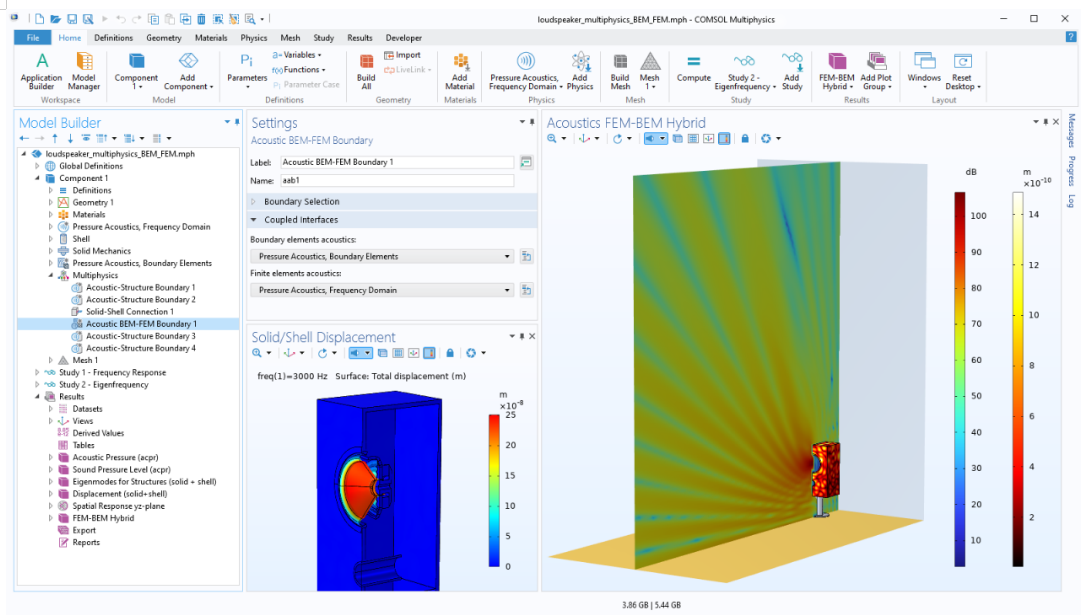Click rotate icon in Solid/Shell Displacement toolbar
Screen dimensions: 1081x615
[x=323, y=353]
